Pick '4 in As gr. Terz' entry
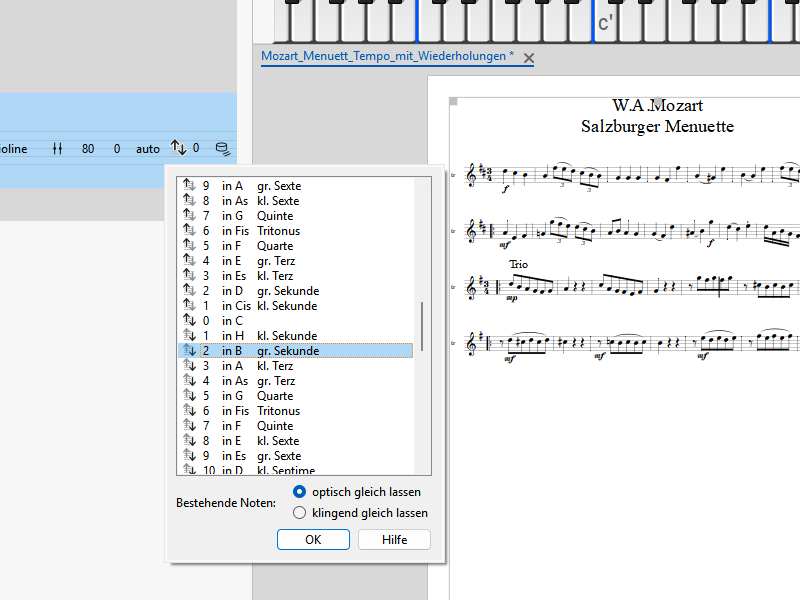Screen dimensions: 800x600 click(296, 381)
